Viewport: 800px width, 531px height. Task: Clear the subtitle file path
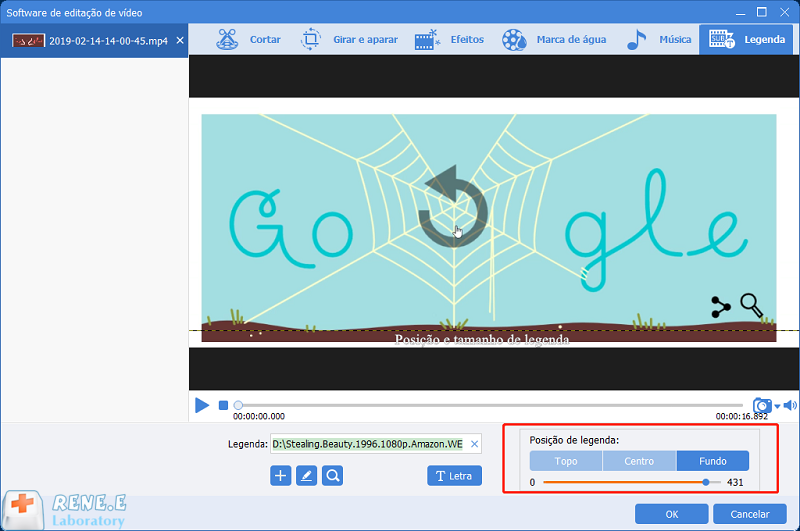(474, 444)
